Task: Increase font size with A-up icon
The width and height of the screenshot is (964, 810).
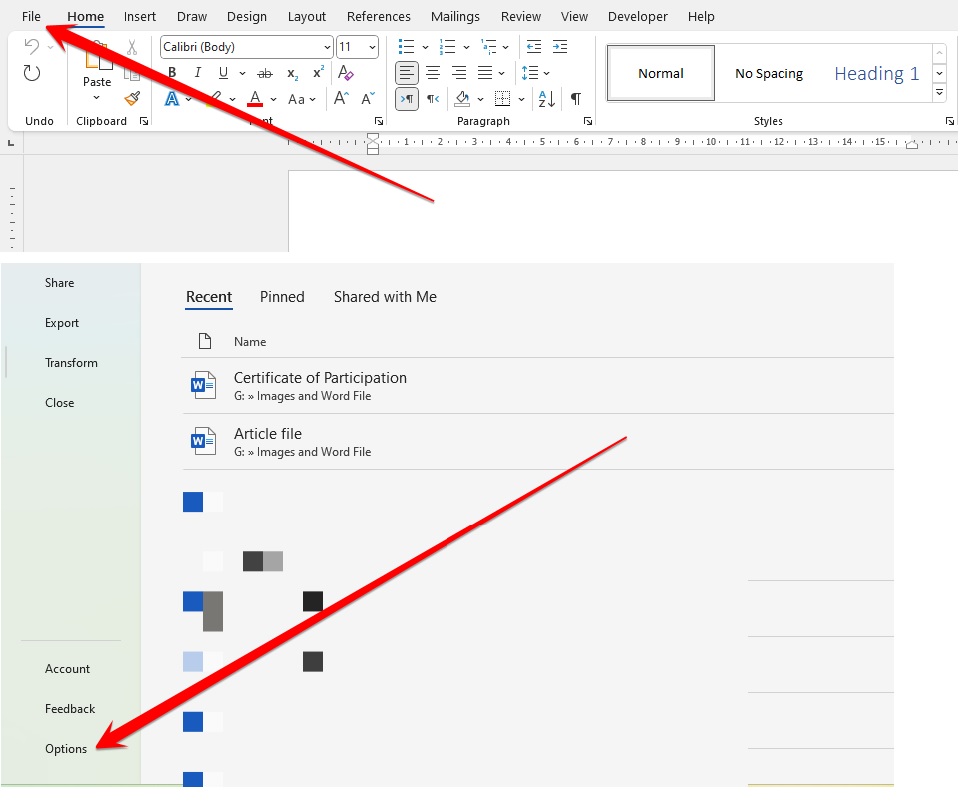Action: (341, 98)
